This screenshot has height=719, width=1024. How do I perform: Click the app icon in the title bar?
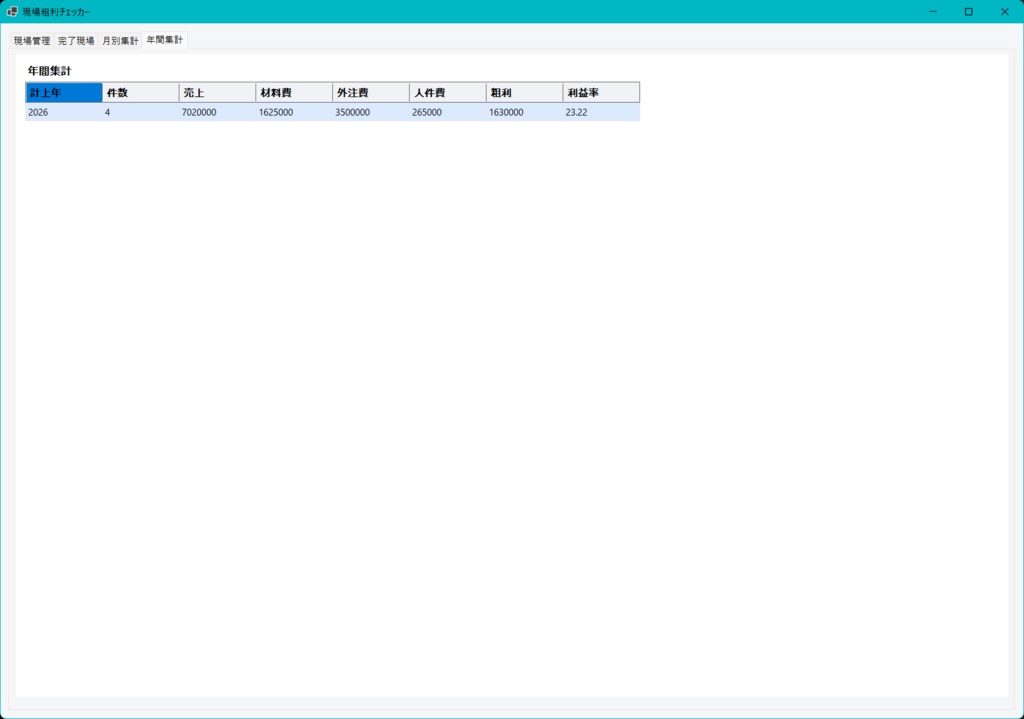click(12, 12)
